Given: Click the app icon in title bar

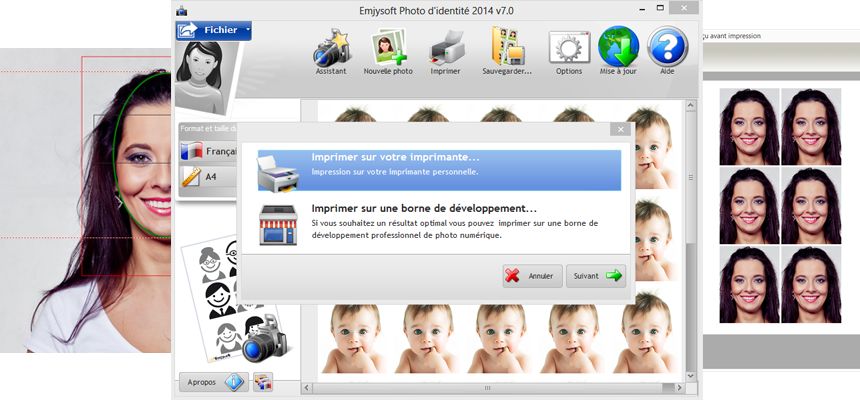Looking at the screenshot, I should pos(181,10).
